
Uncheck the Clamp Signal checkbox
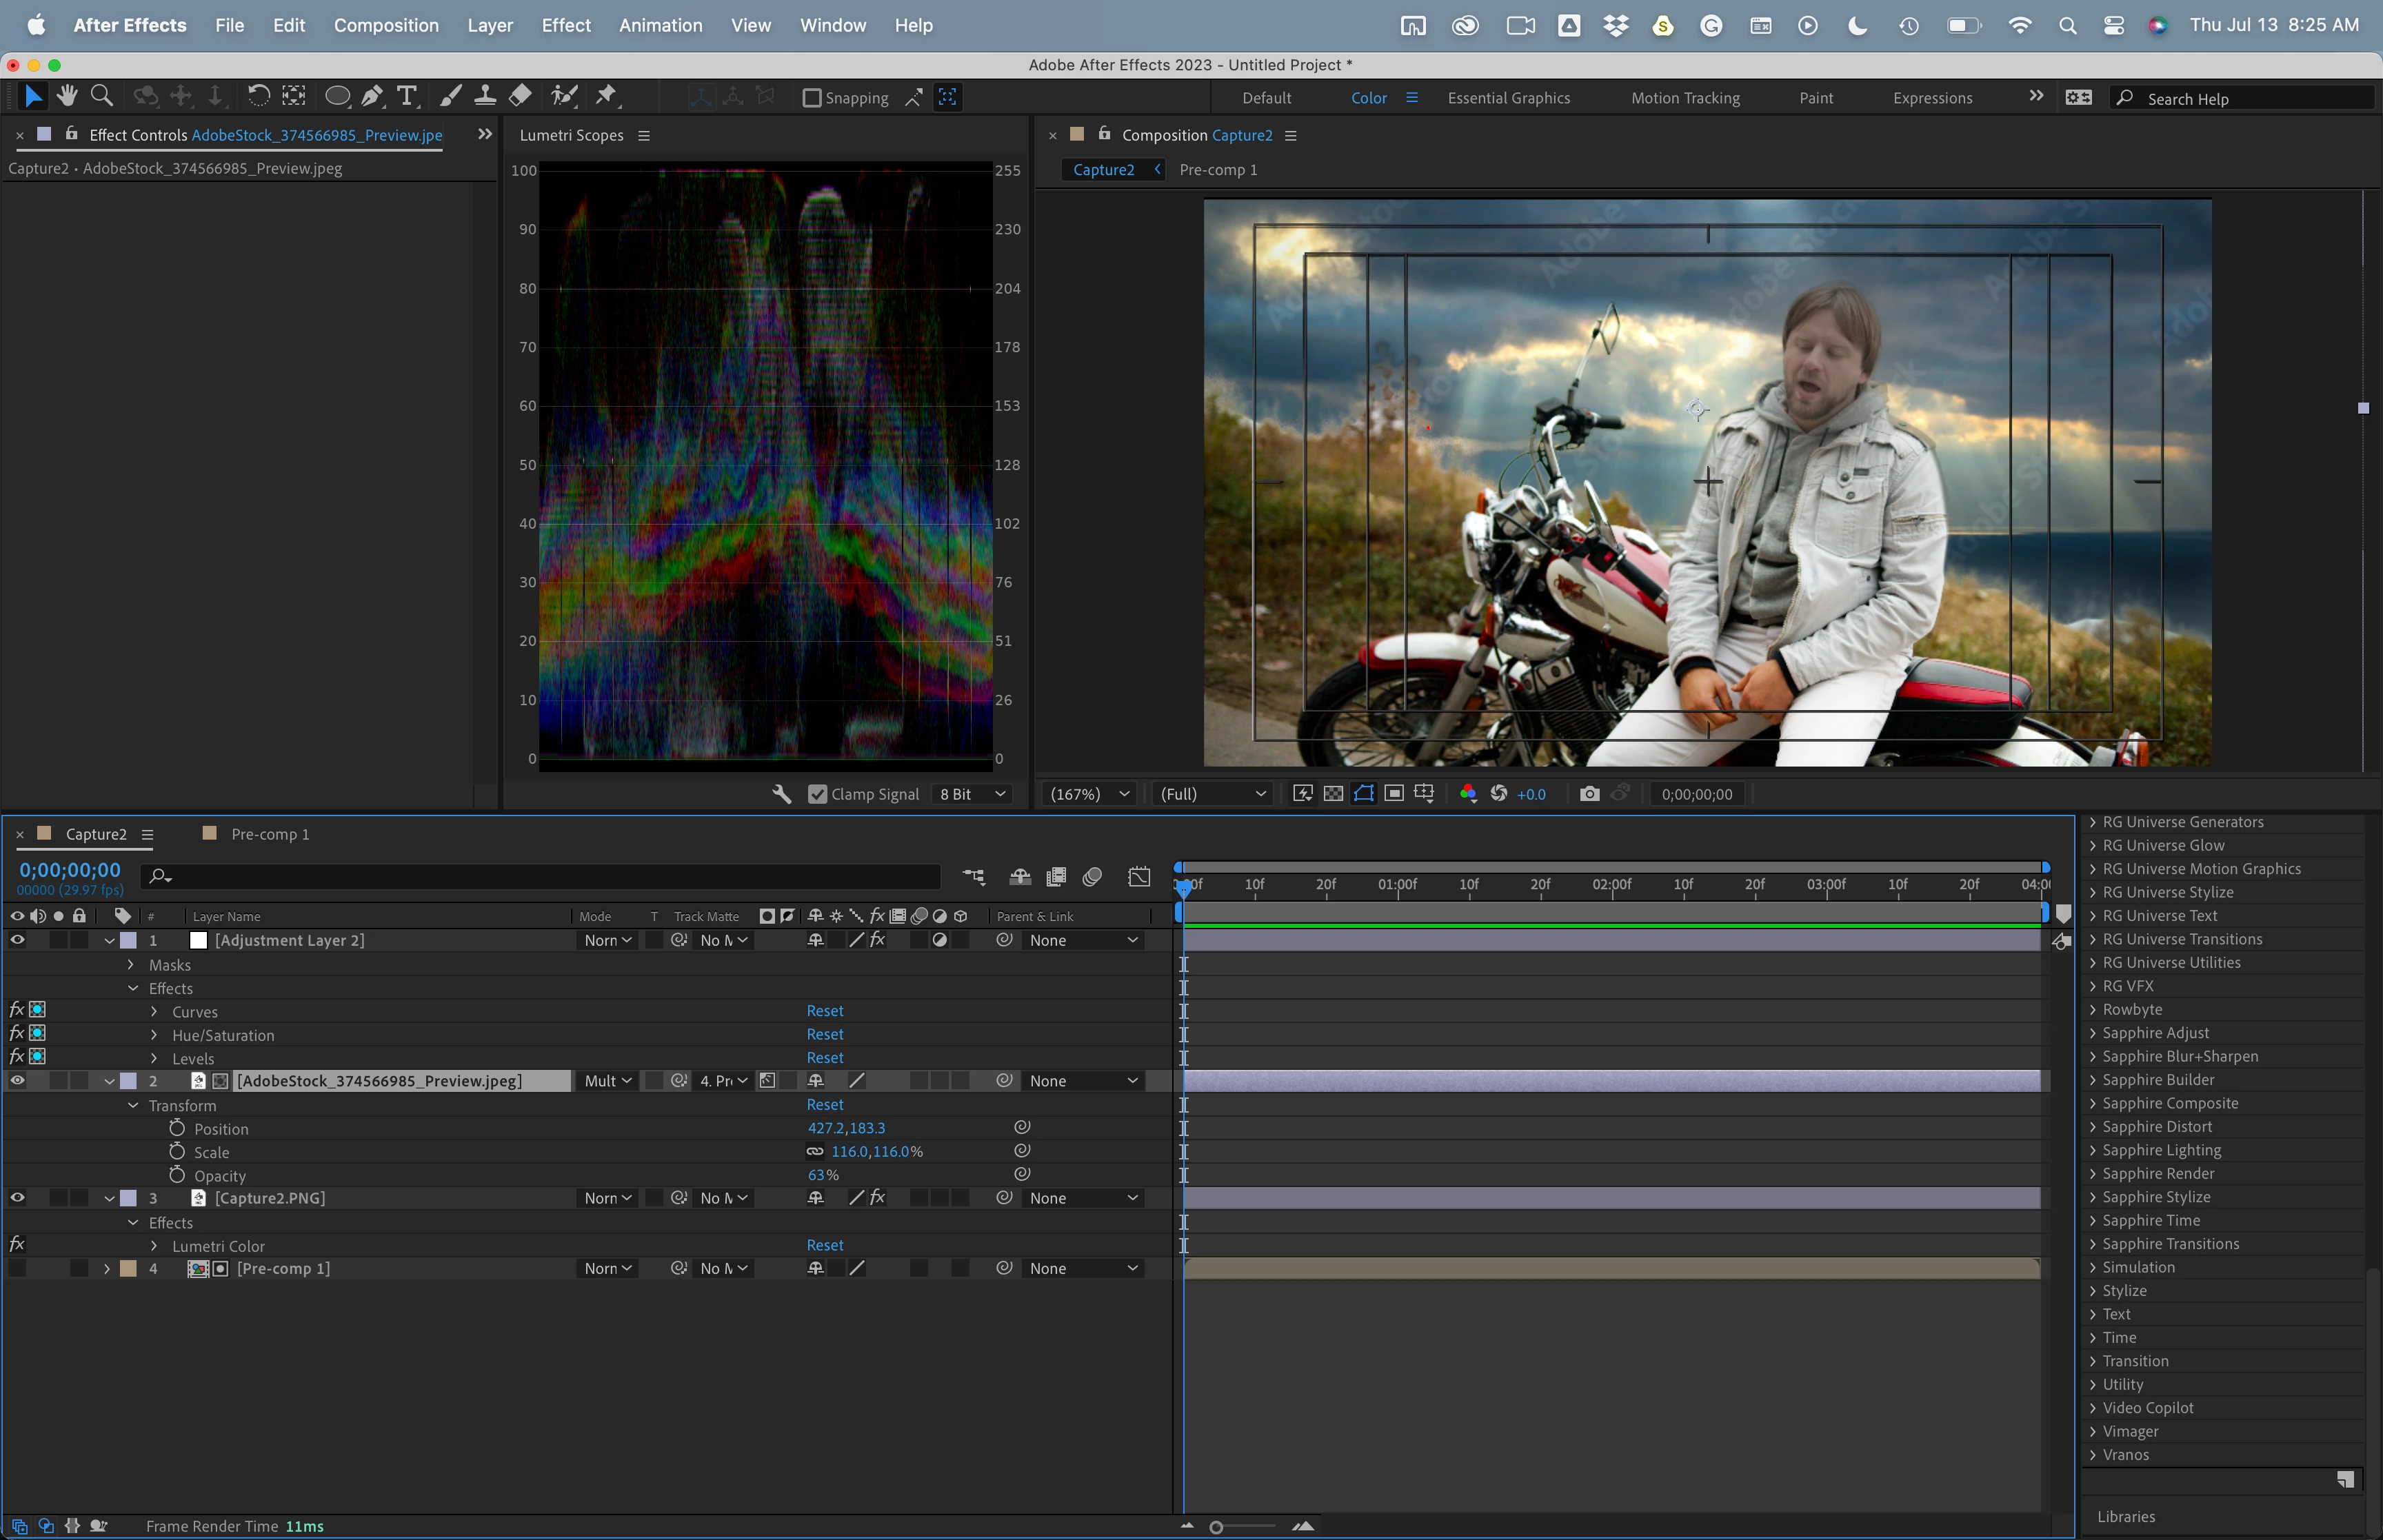818,794
